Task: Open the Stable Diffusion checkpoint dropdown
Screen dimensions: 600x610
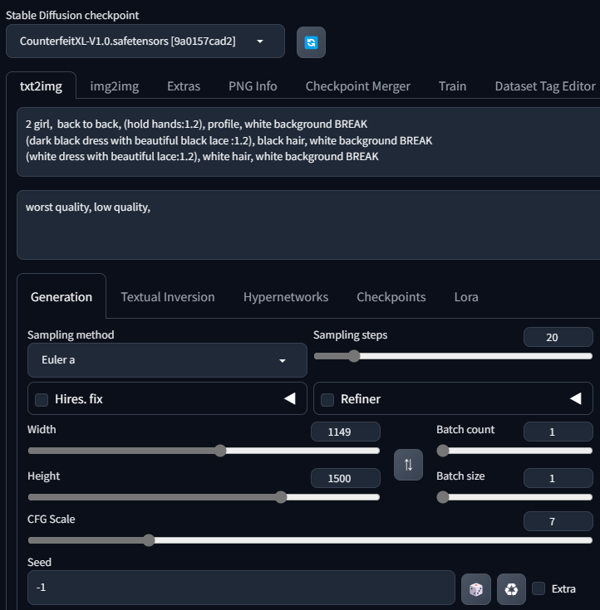Action: tap(145, 41)
